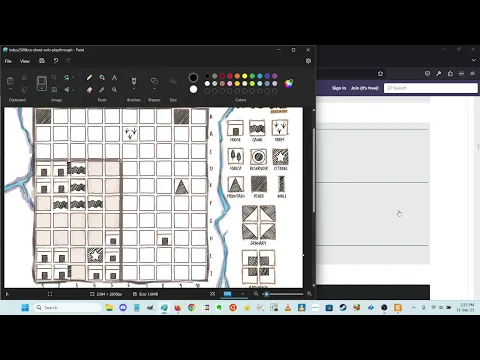Click the Flip icon
Image resolution: width=480 pixels, height=360 pixels.
coord(67,89)
